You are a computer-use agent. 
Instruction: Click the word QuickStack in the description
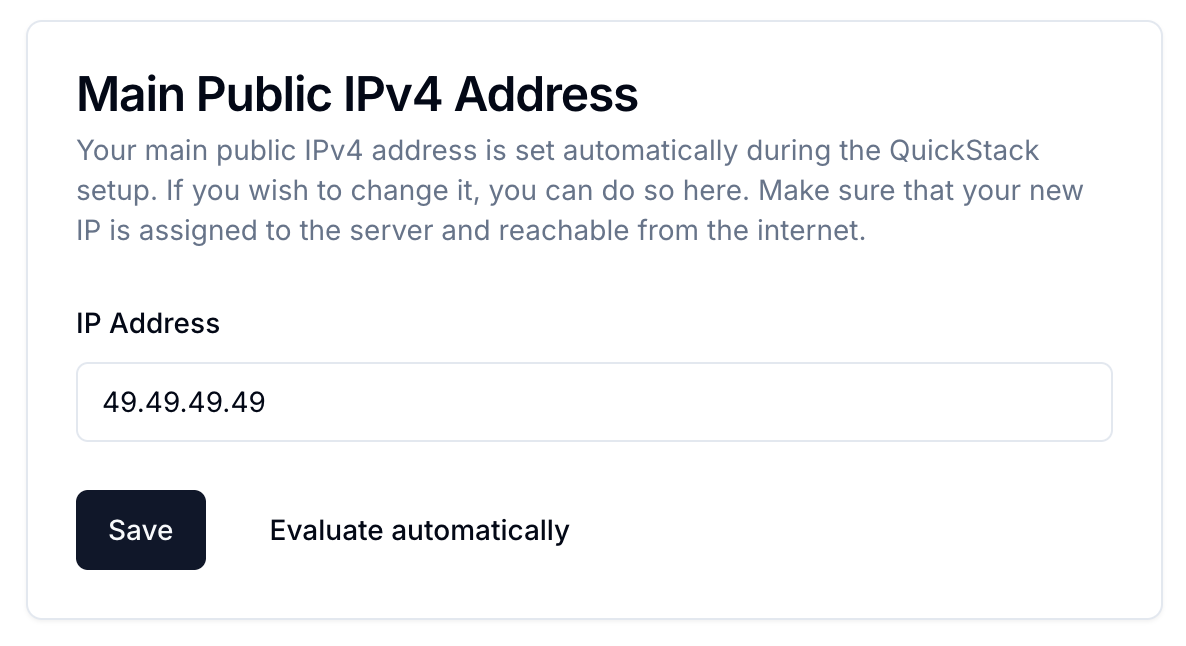(x=964, y=152)
